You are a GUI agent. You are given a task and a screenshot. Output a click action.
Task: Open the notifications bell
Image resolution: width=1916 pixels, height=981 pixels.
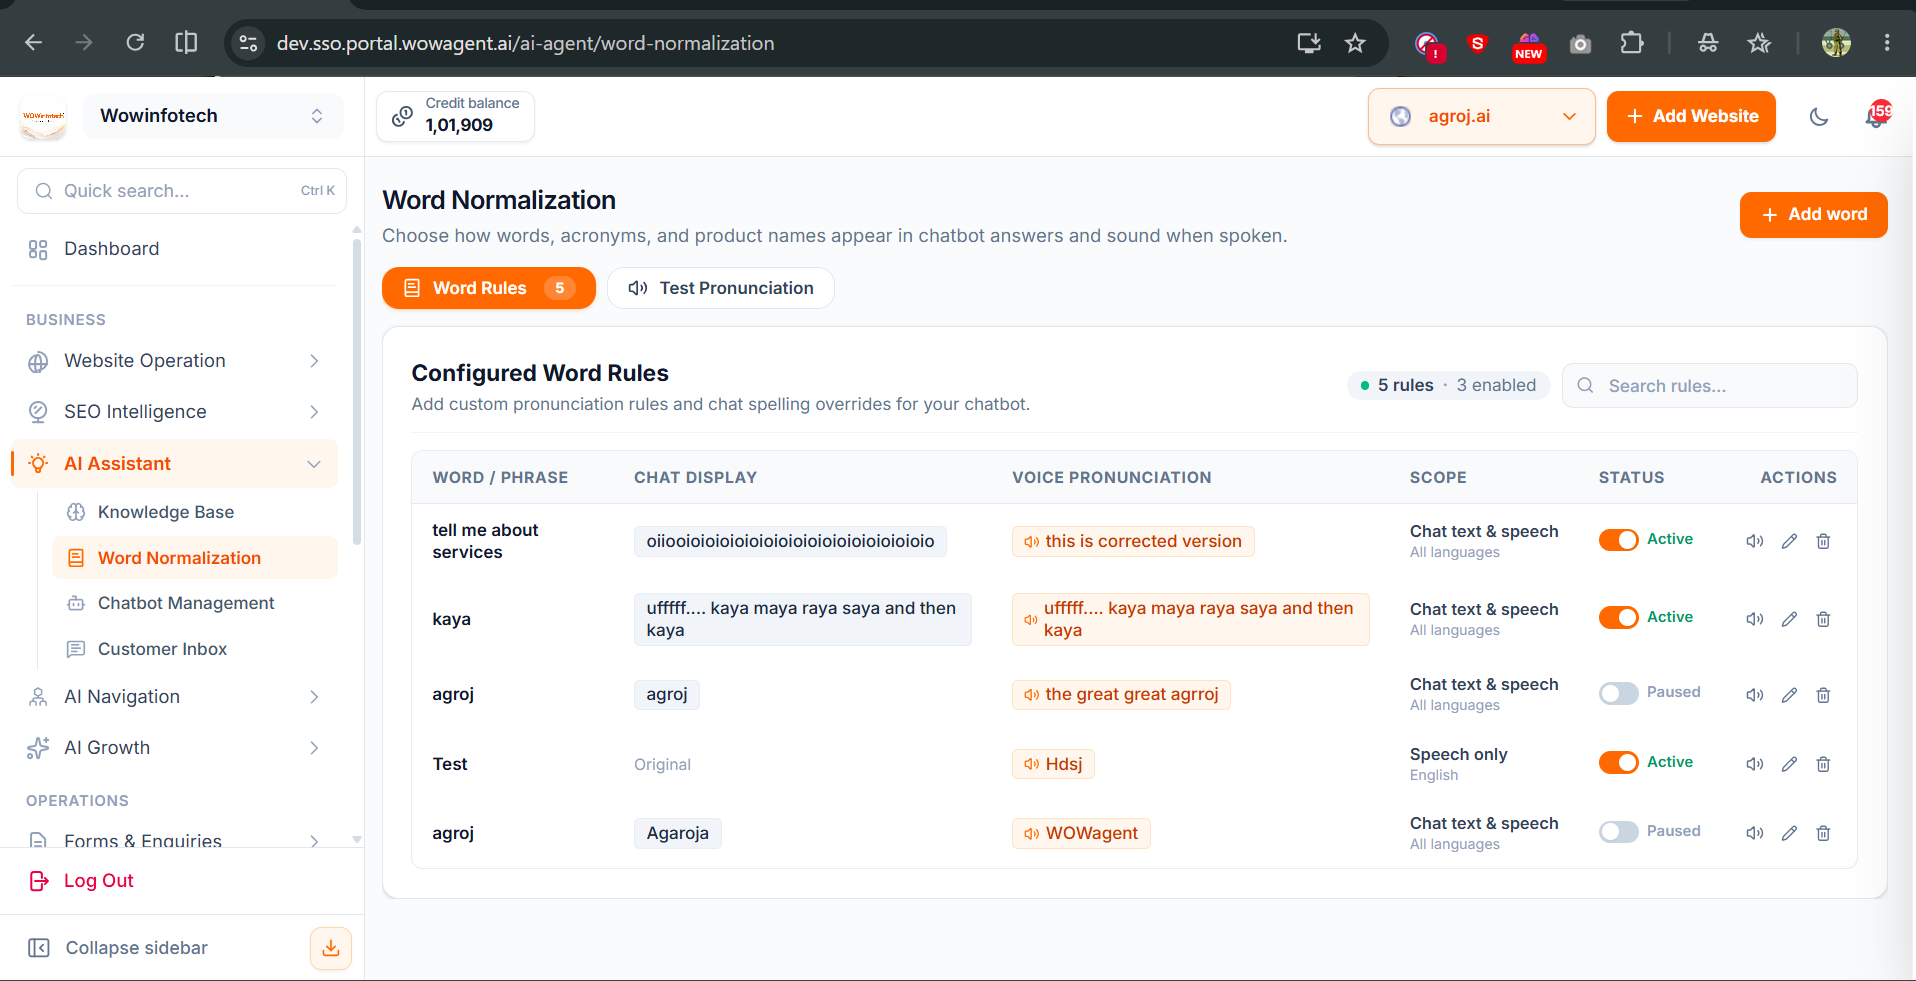click(1876, 116)
